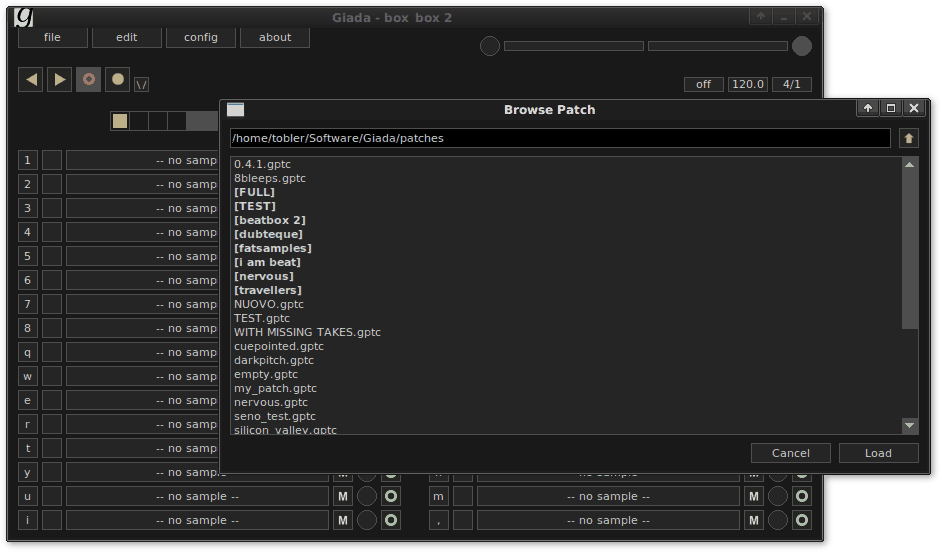Click the key button labeled 8

coord(28,328)
